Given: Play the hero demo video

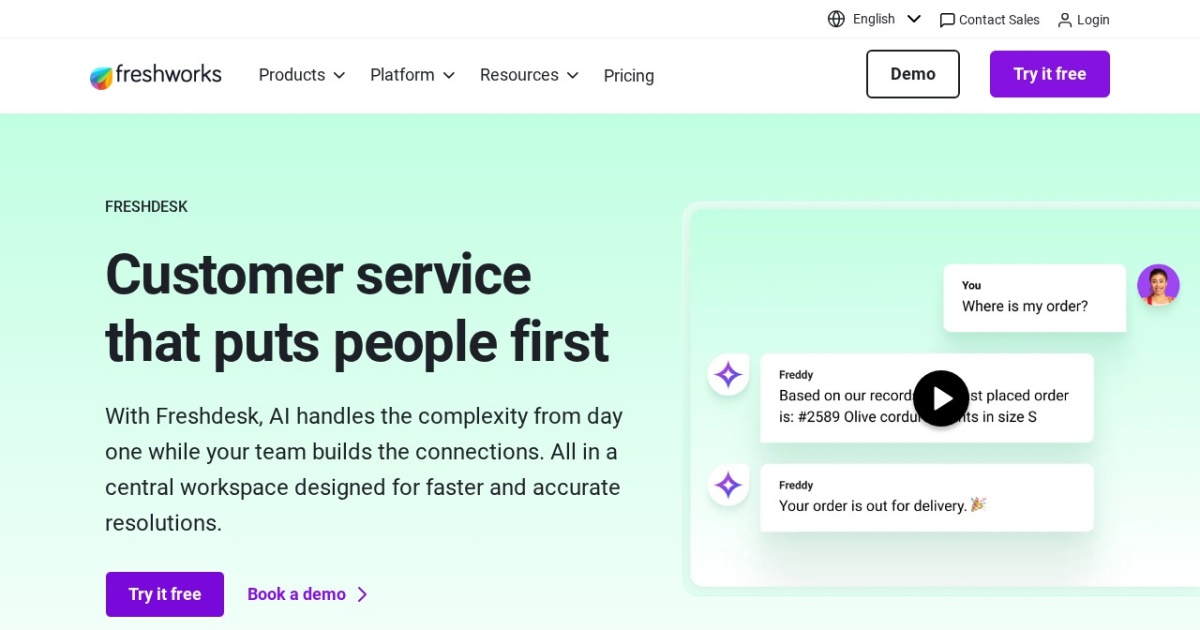Looking at the screenshot, I should (x=940, y=398).
